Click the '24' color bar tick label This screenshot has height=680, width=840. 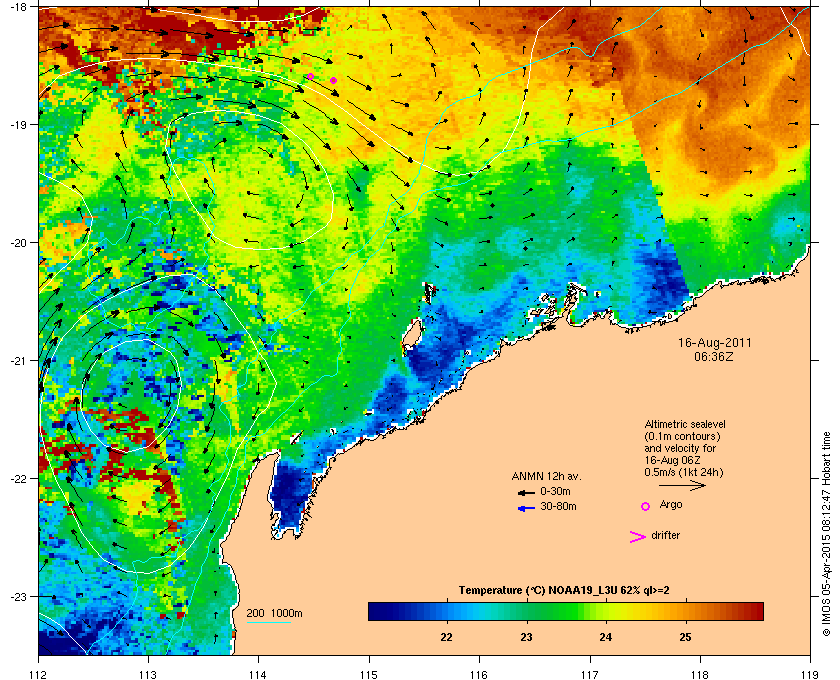point(605,637)
